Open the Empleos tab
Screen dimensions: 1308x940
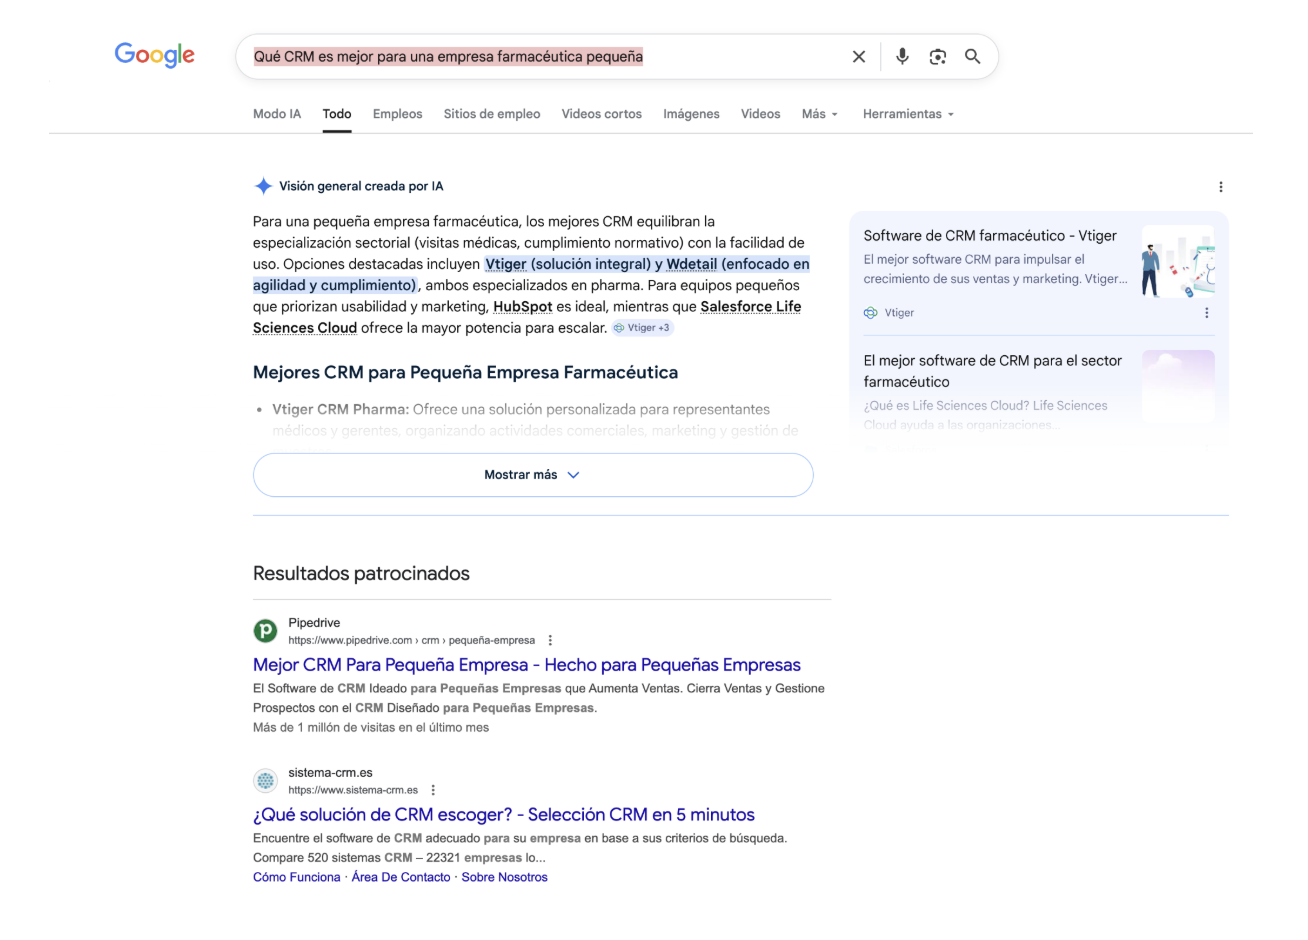coord(398,114)
